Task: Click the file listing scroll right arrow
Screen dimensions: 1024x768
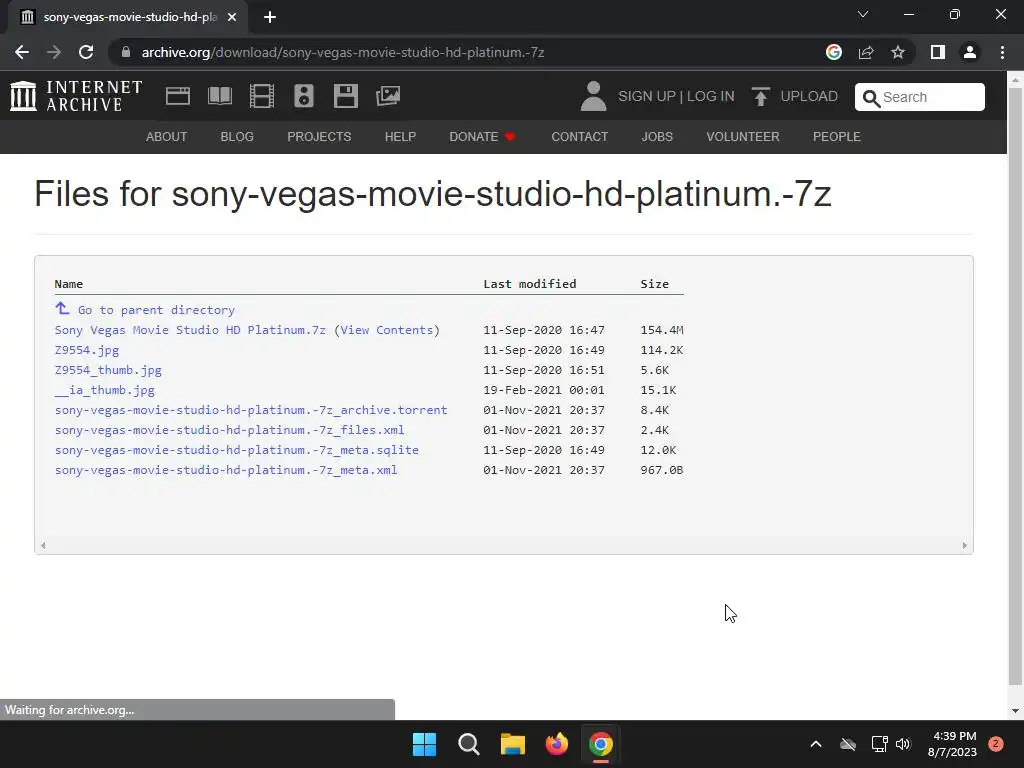Action: [x=965, y=545]
